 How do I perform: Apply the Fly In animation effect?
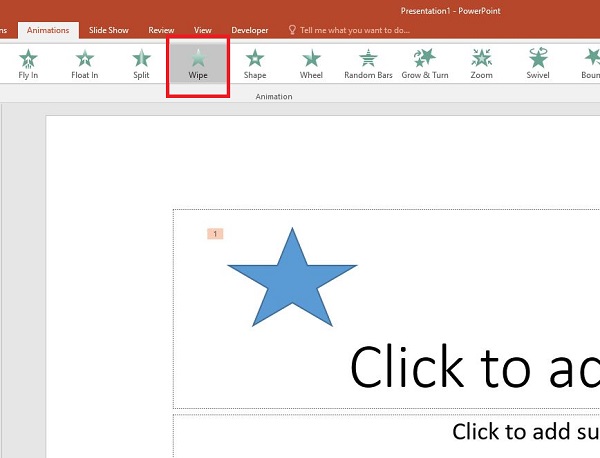coord(28,63)
